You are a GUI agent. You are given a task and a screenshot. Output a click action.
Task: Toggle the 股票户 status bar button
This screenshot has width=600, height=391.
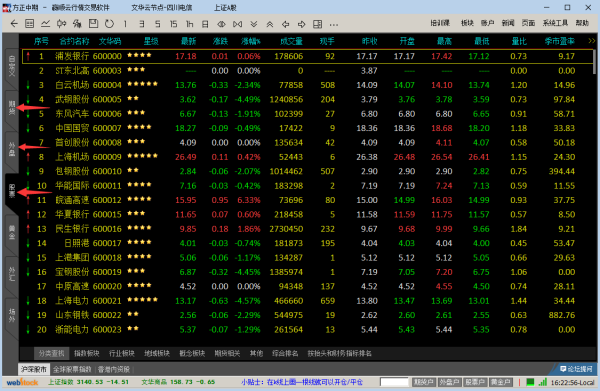(475, 382)
